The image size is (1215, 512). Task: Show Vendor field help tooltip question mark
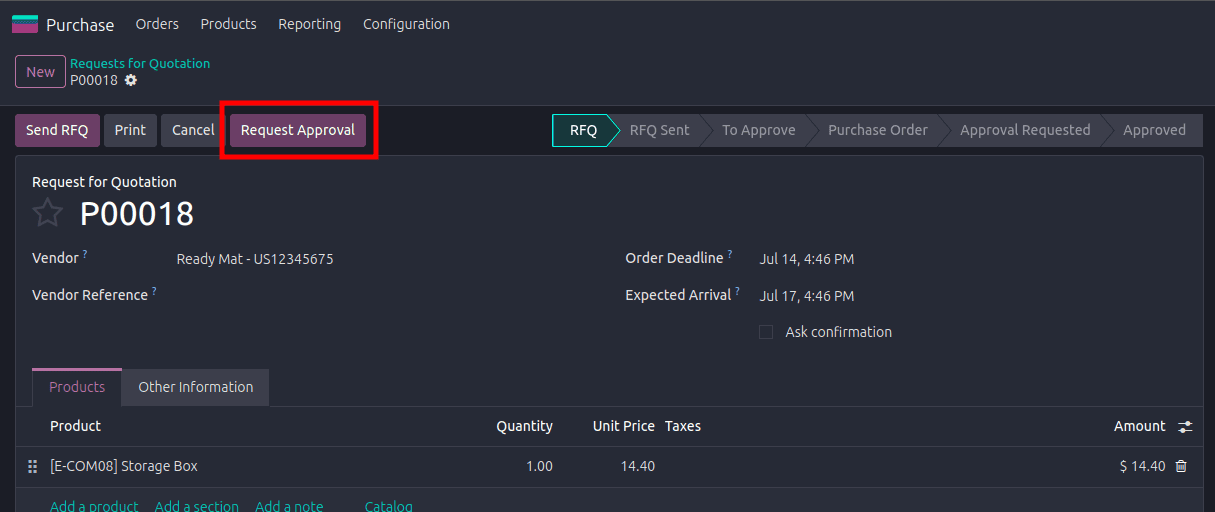[85, 254]
